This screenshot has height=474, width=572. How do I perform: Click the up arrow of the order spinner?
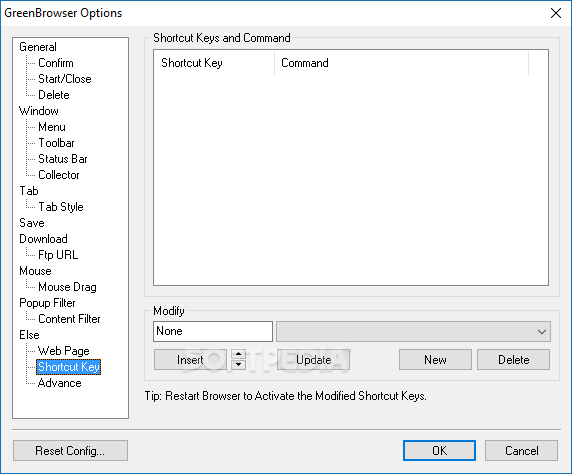pos(238,354)
